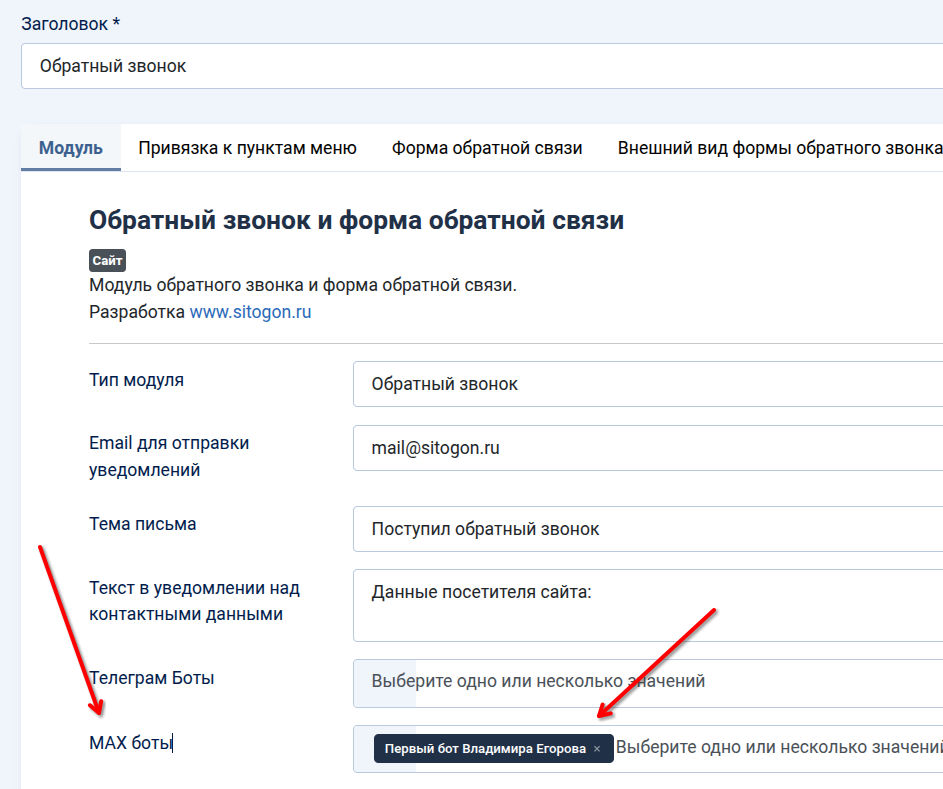Open Внешний вид формы обратного звонка tab

779,148
